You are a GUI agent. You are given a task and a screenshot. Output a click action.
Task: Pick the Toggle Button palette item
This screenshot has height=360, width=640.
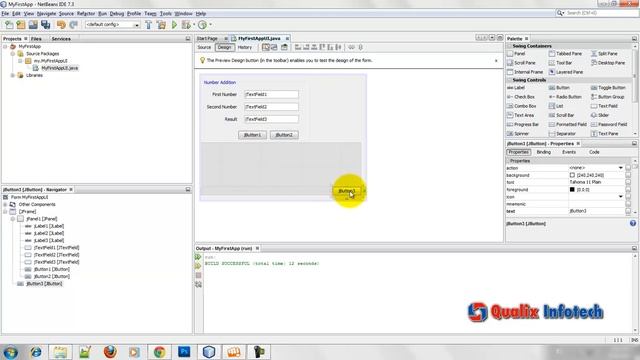tap(608, 88)
